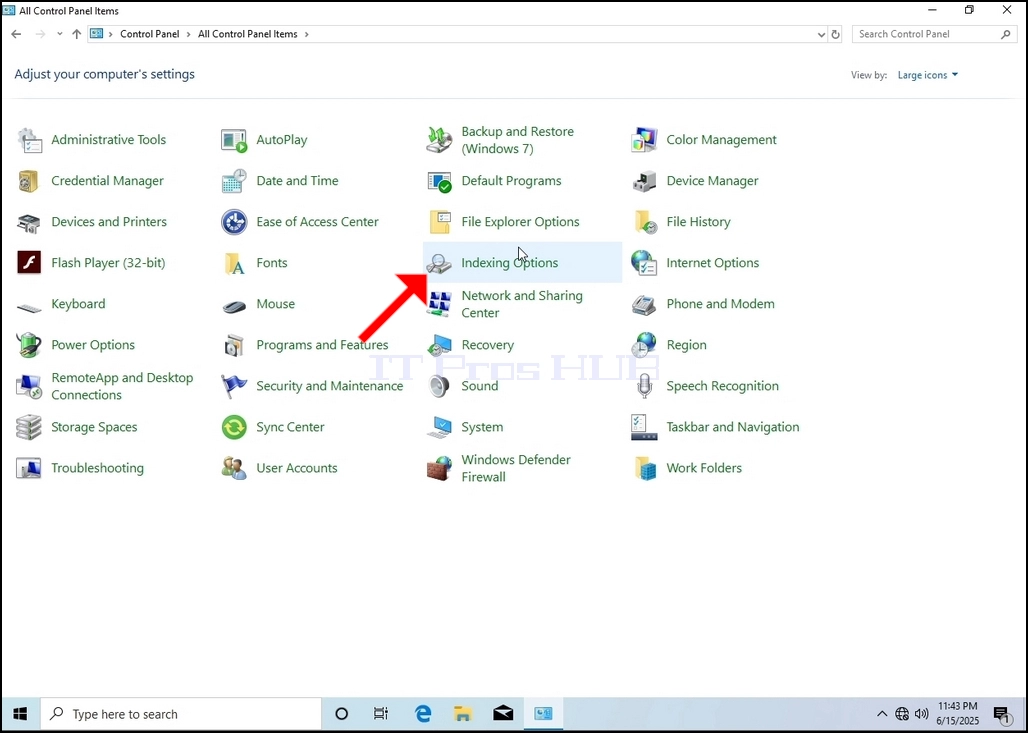Click the System link
The width and height of the screenshot is (1028, 733).
pyautogui.click(x=482, y=427)
